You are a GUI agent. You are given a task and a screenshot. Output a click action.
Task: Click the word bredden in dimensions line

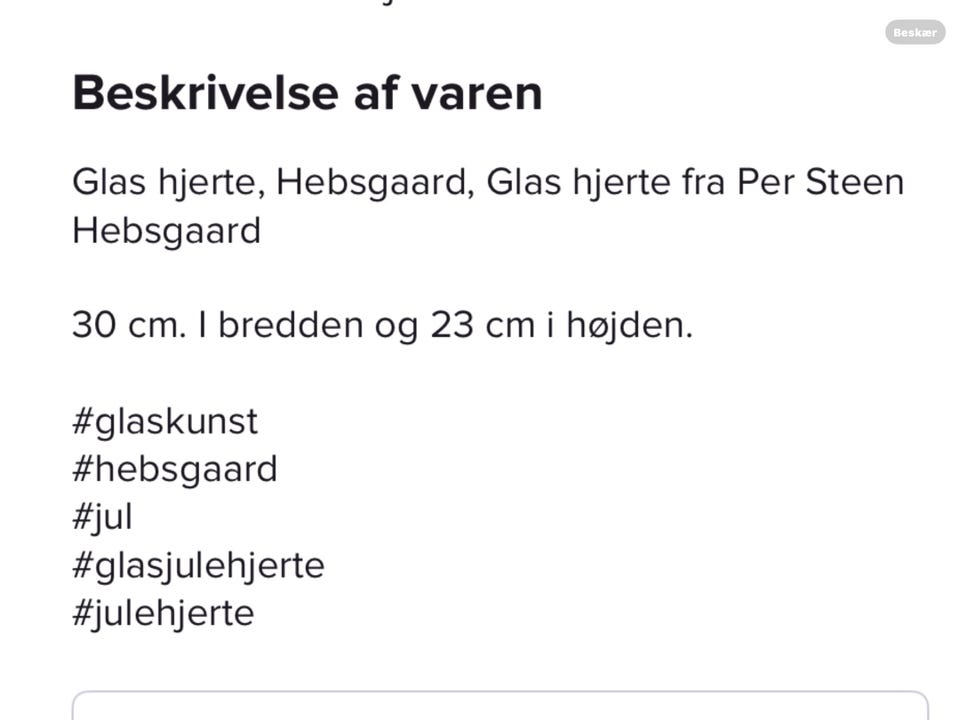point(291,324)
